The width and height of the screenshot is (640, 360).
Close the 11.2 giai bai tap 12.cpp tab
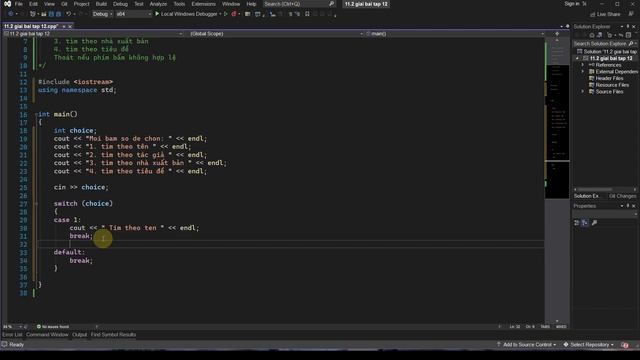[x=70, y=26]
